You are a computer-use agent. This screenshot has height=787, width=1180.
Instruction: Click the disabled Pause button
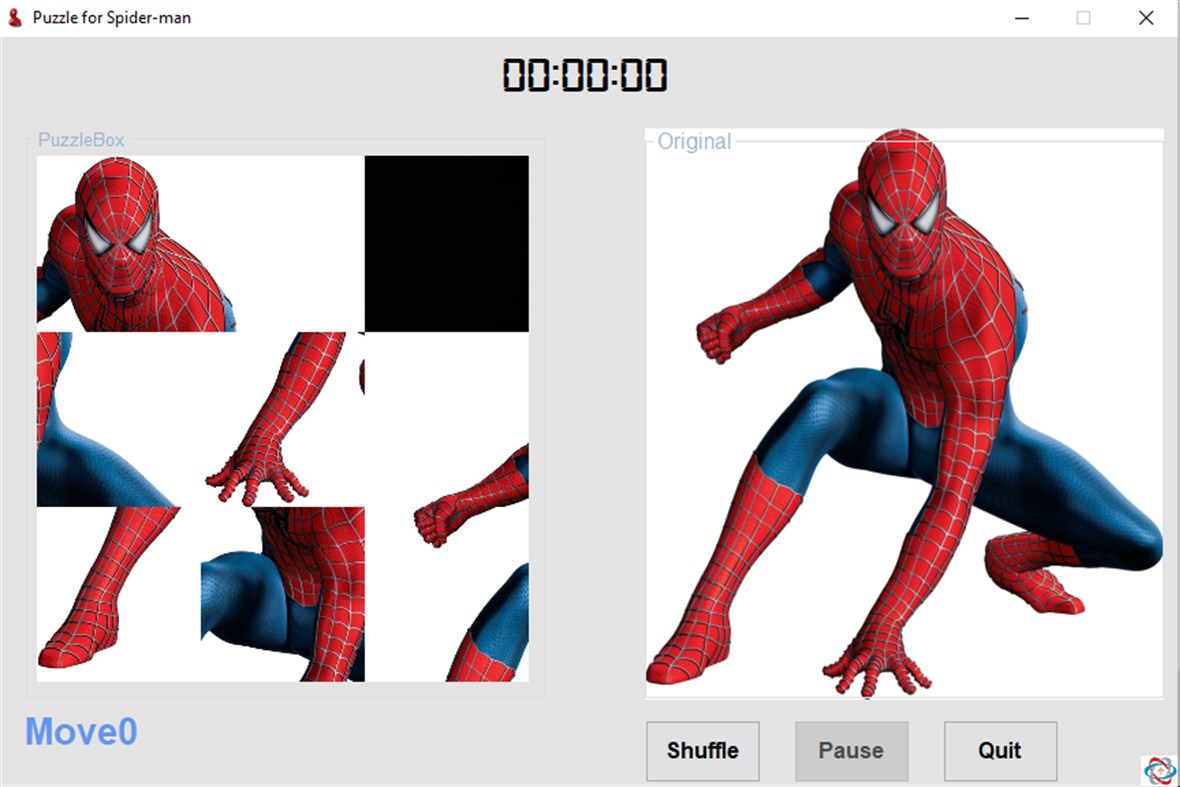(x=851, y=751)
